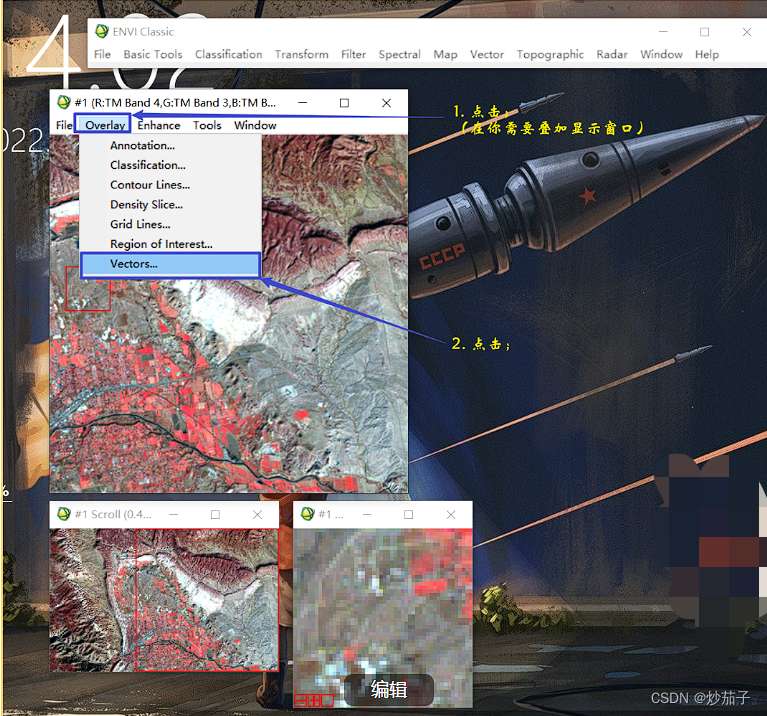Open the Transform menu

(x=301, y=54)
